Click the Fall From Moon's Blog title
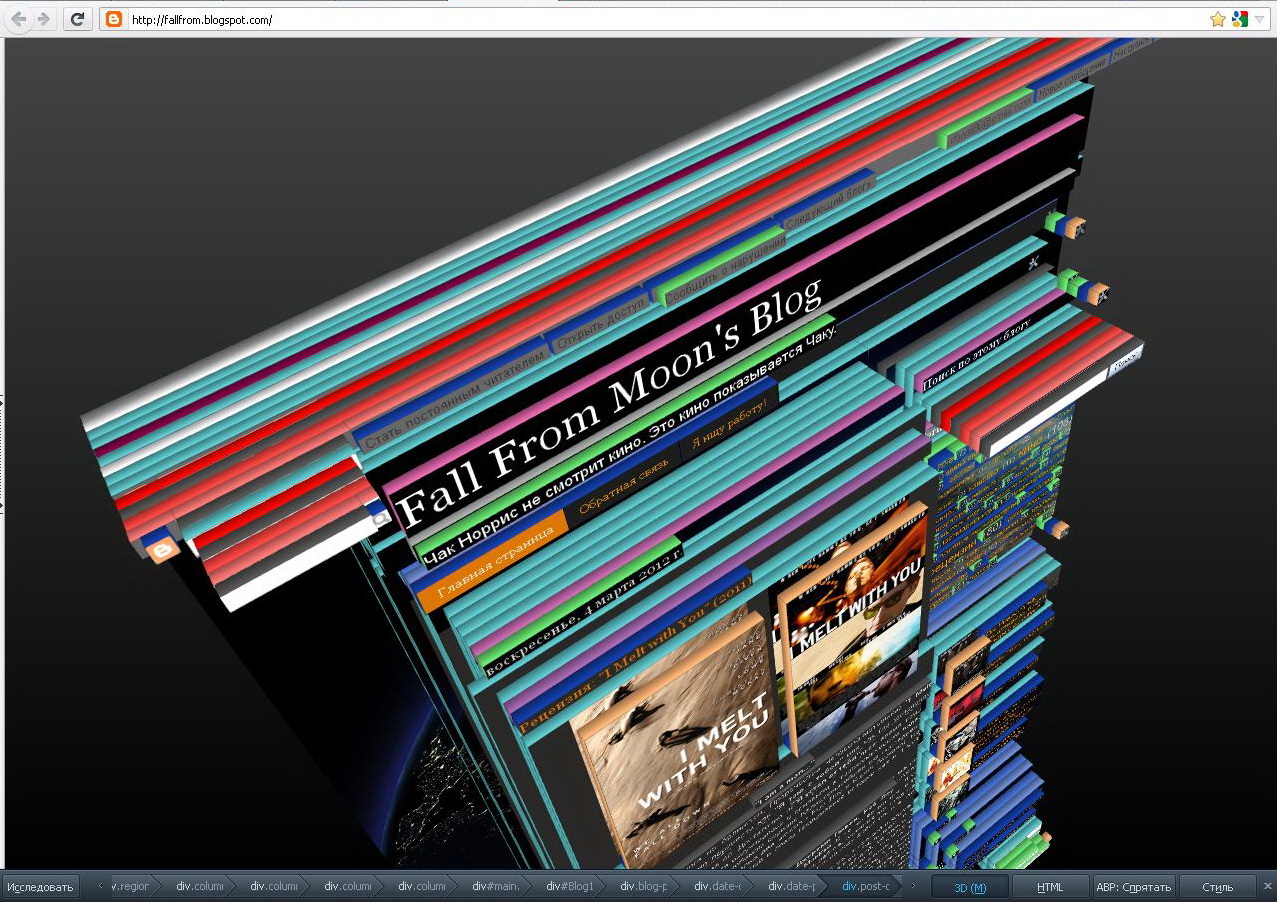The width and height of the screenshot is (1277, 902). click(608, 400)
